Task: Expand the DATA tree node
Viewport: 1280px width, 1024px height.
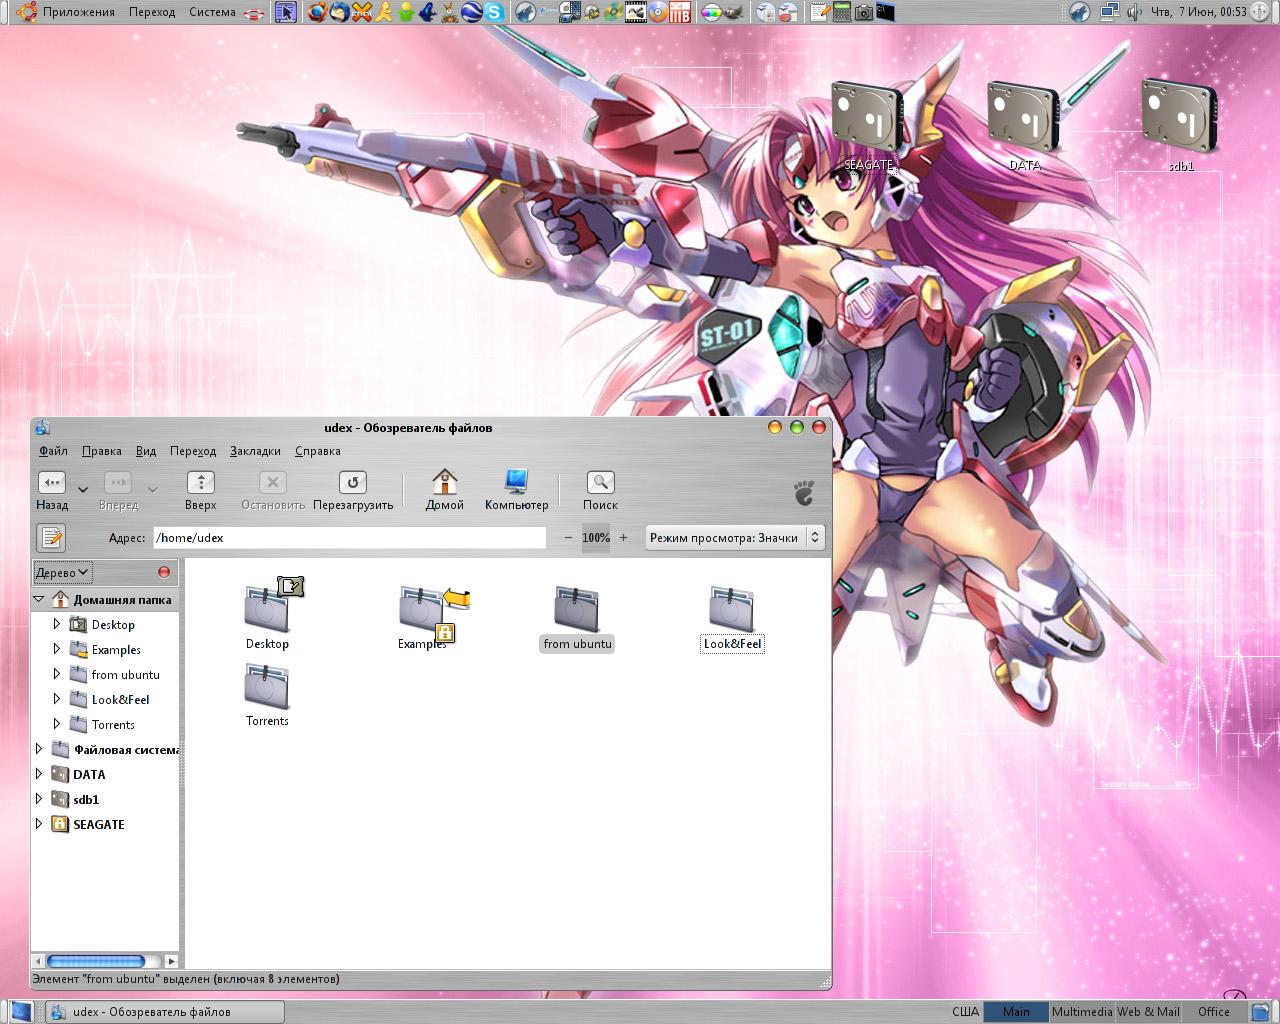Action: 39,774
